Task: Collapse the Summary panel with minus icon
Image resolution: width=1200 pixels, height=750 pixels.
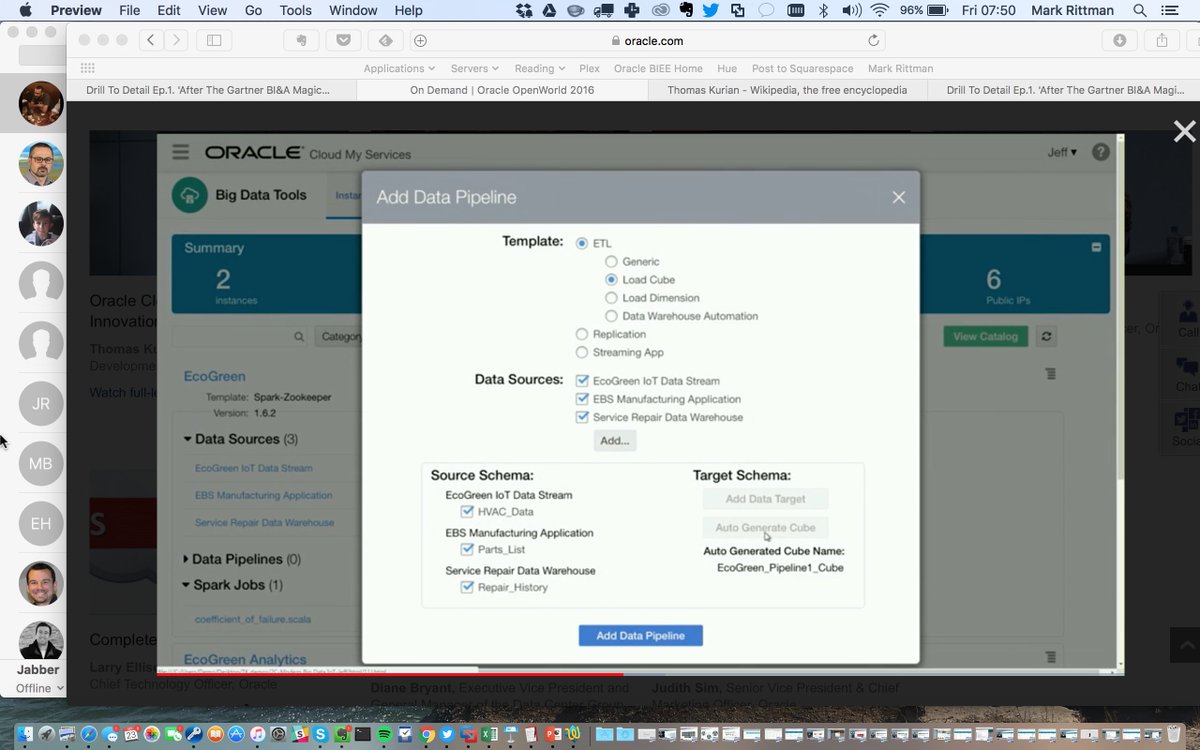Action: click(x=1096, y=247)
